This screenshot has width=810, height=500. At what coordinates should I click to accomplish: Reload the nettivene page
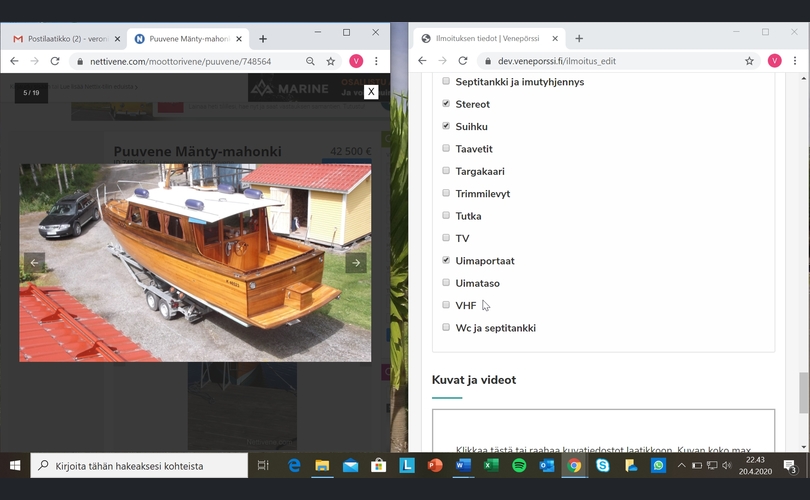(x=55, y=61)
